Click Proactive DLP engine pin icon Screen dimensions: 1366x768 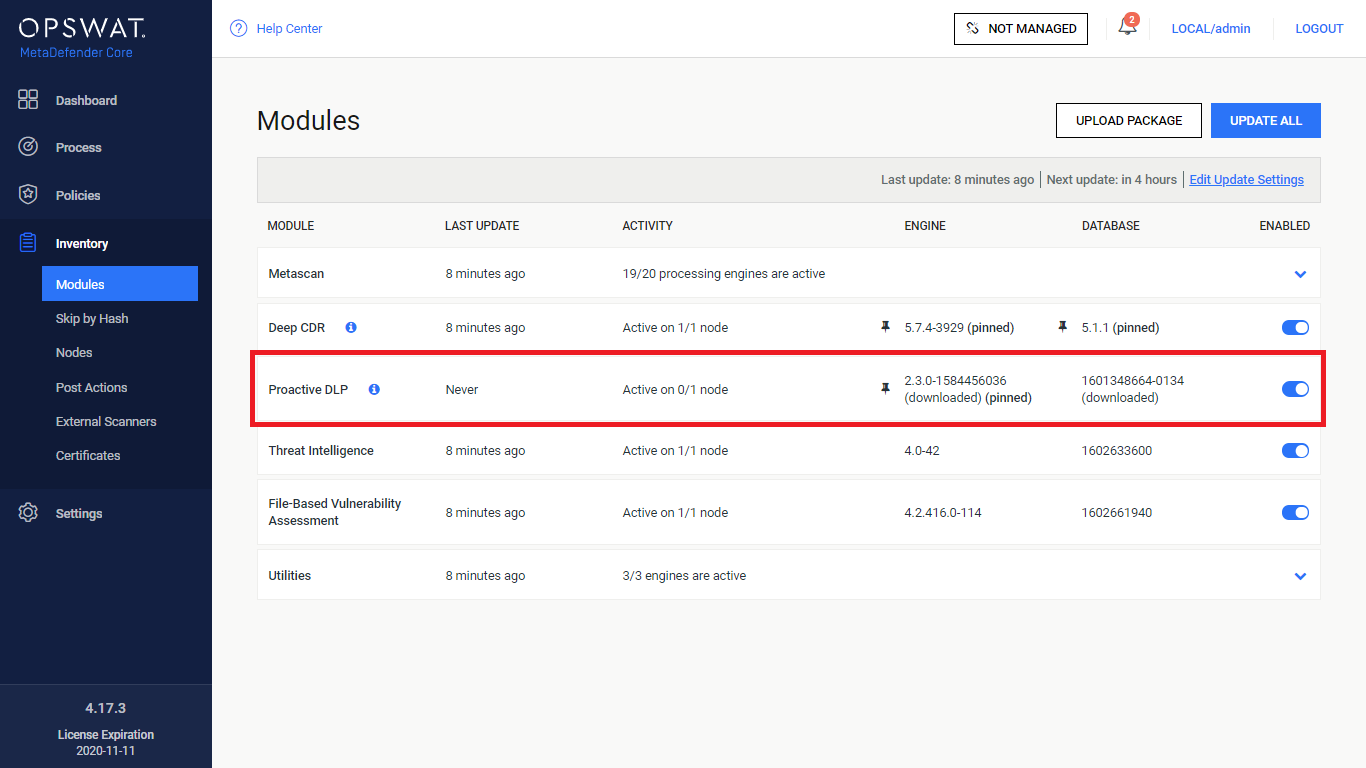click(x=885, y=389)
